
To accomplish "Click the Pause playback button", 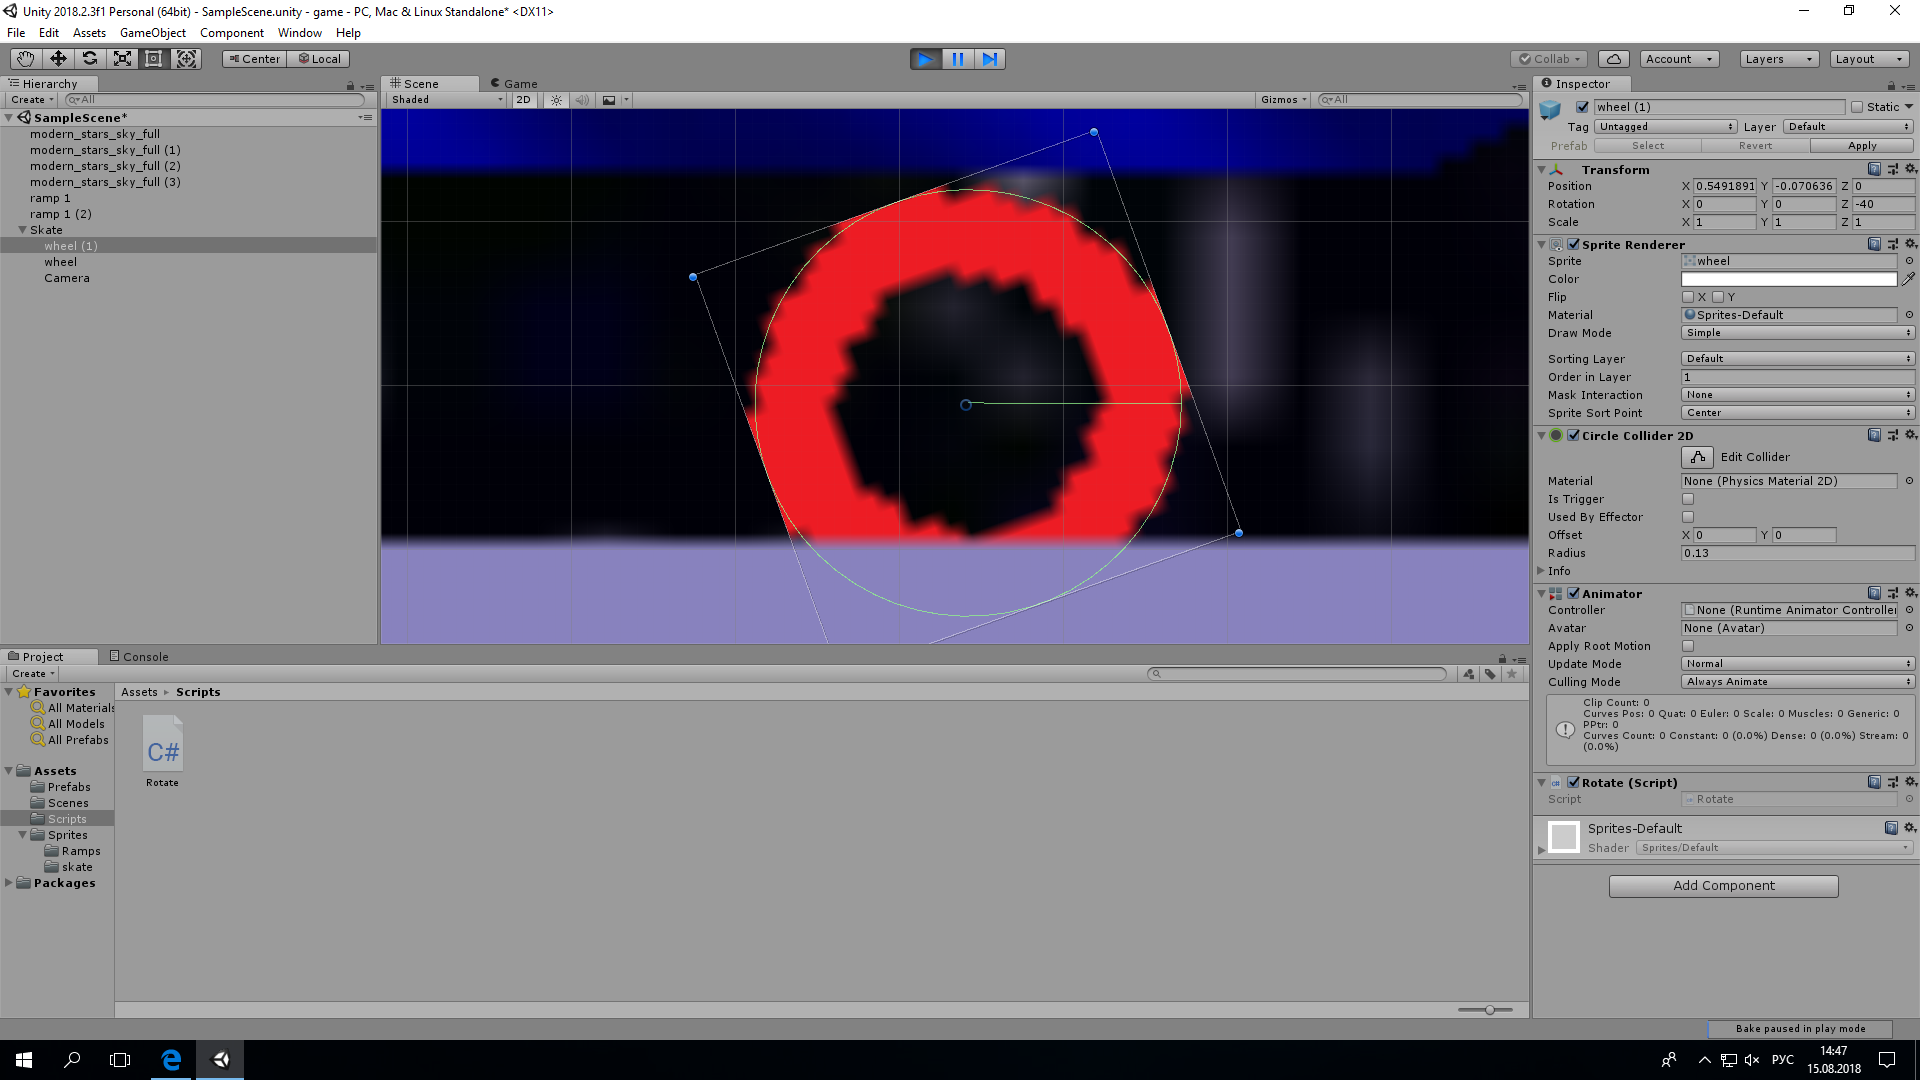I will (958, 59).
